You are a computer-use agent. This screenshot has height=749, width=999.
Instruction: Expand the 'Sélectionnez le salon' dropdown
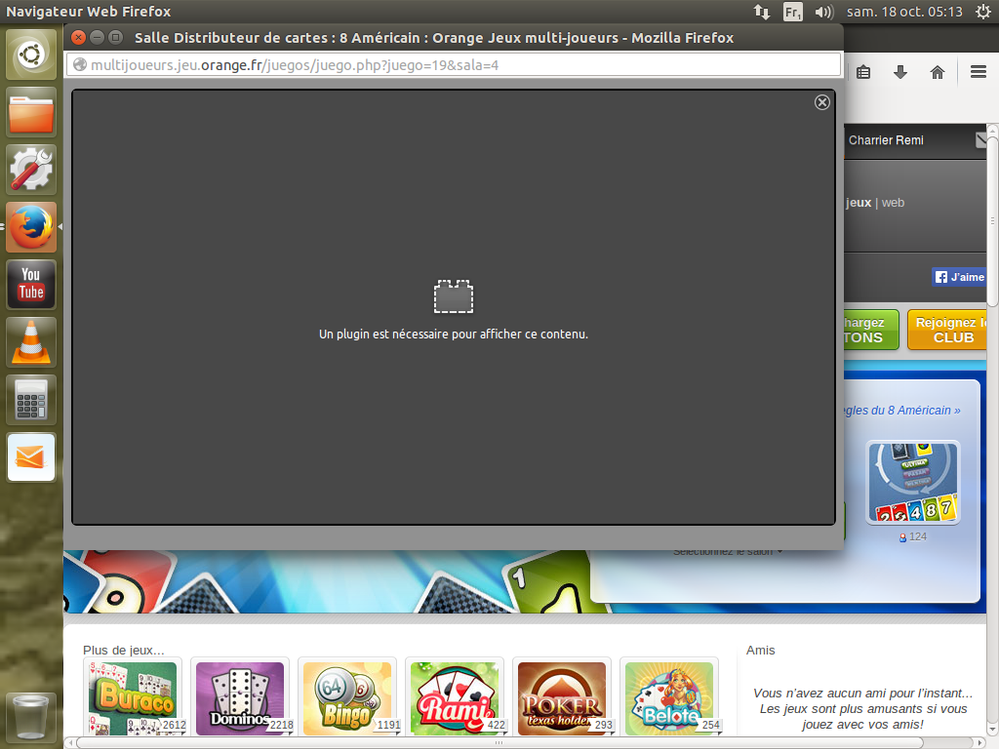coord(727,551)
